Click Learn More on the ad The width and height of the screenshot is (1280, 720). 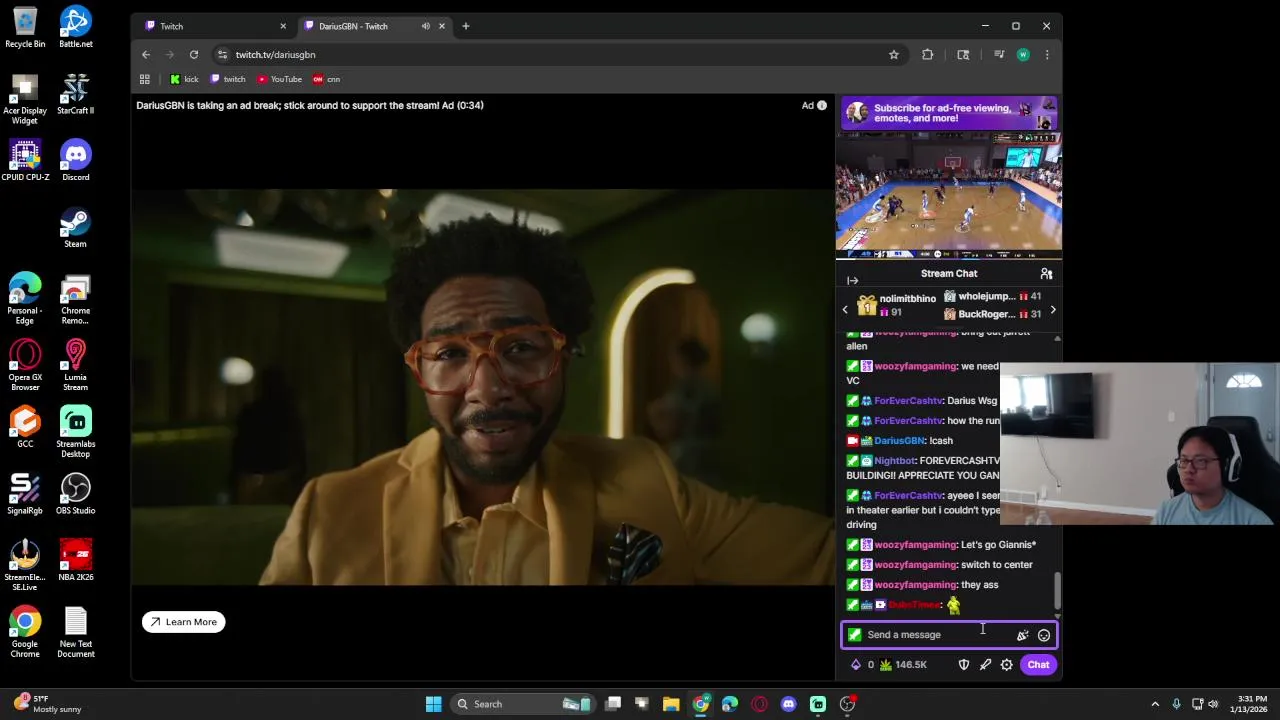point(183,622)
